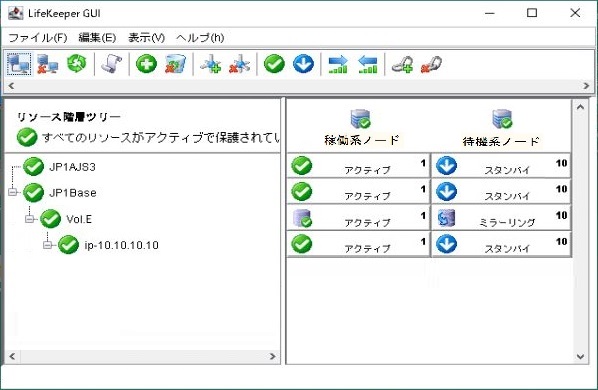The height and width of the screenshot is (390, 598).
Task: Click the green plus Create Resource icon
Action: [146, 64]
